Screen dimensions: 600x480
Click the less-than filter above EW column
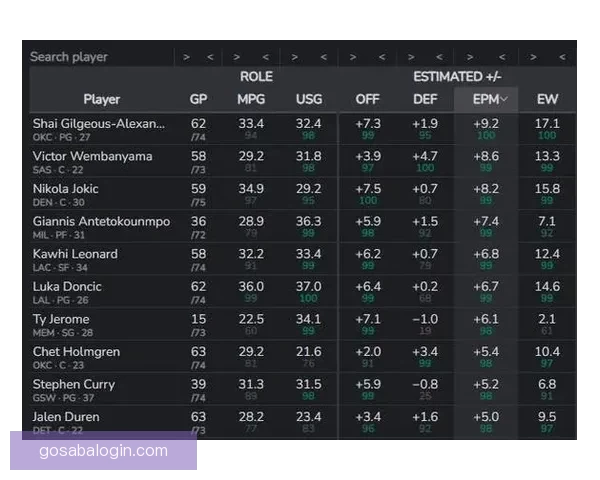coord(561,57)
